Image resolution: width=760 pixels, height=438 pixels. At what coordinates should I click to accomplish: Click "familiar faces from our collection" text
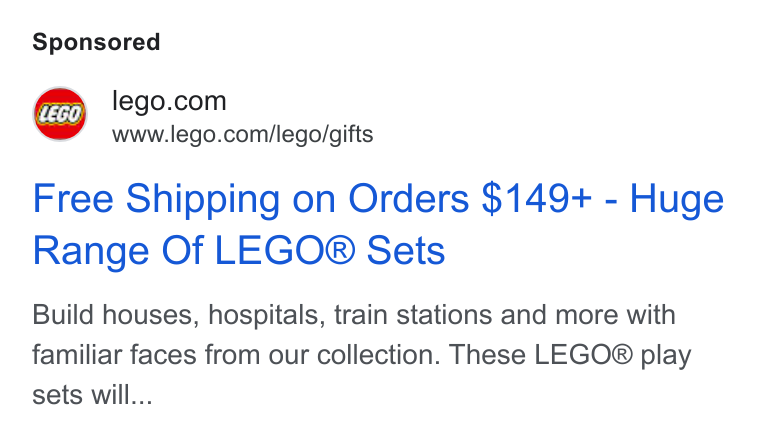(x=236, y=355)
